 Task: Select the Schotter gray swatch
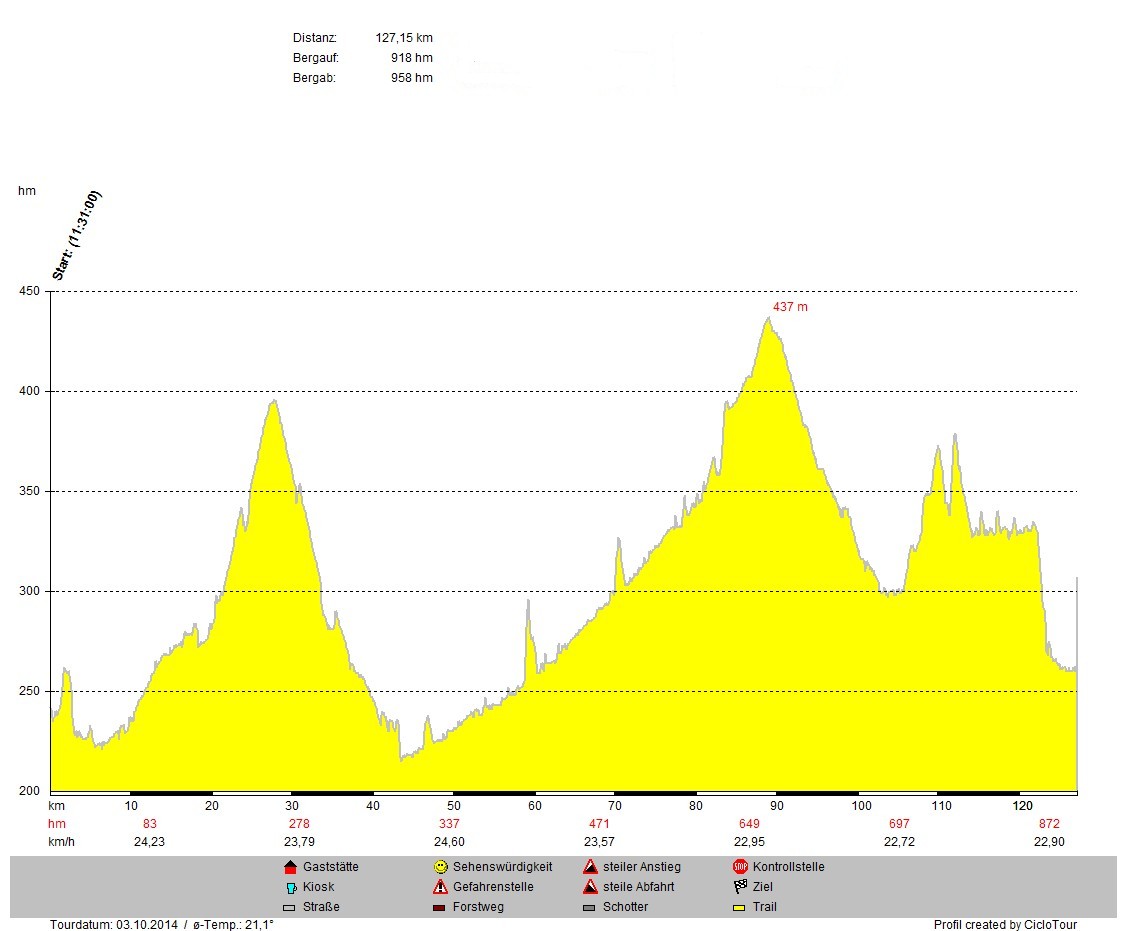(590, 908)
